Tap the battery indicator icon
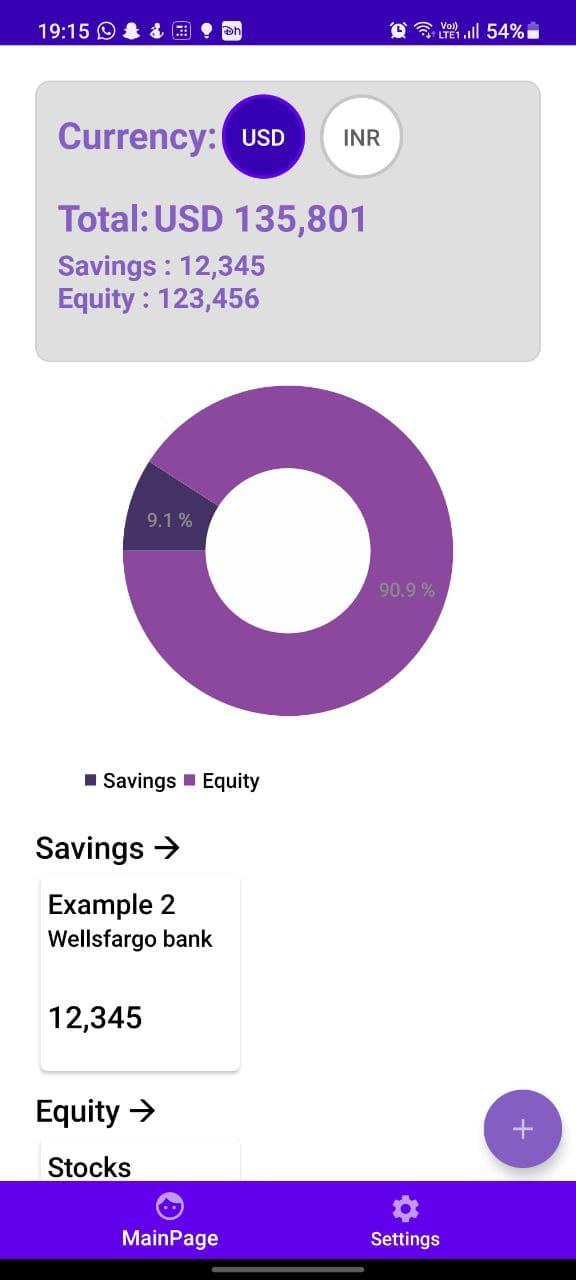 click(534, 31)
